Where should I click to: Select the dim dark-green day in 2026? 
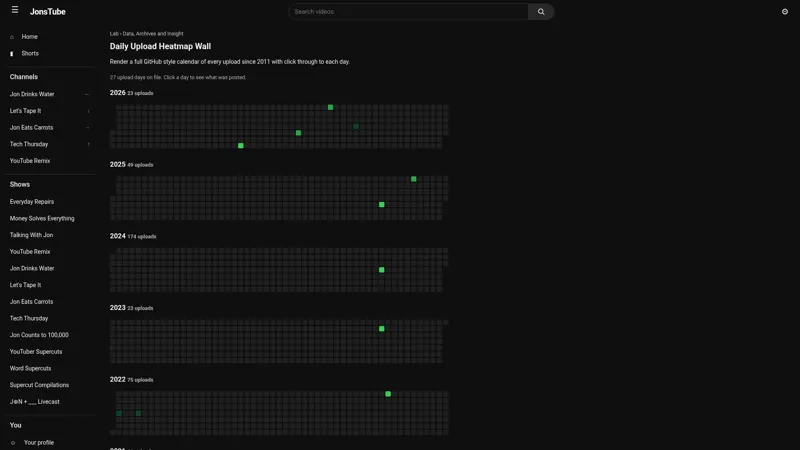click(x=356, y=127)
